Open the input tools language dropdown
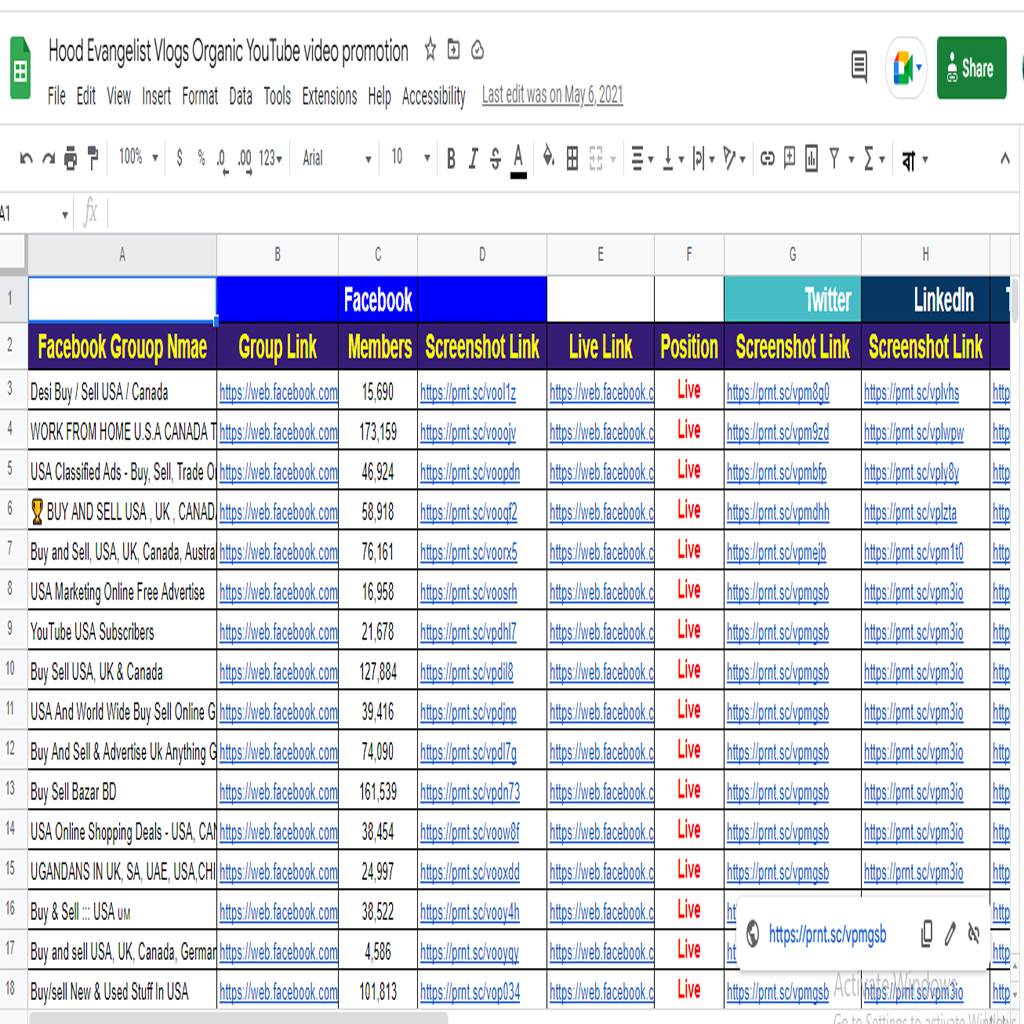 [x=914, y=159]
